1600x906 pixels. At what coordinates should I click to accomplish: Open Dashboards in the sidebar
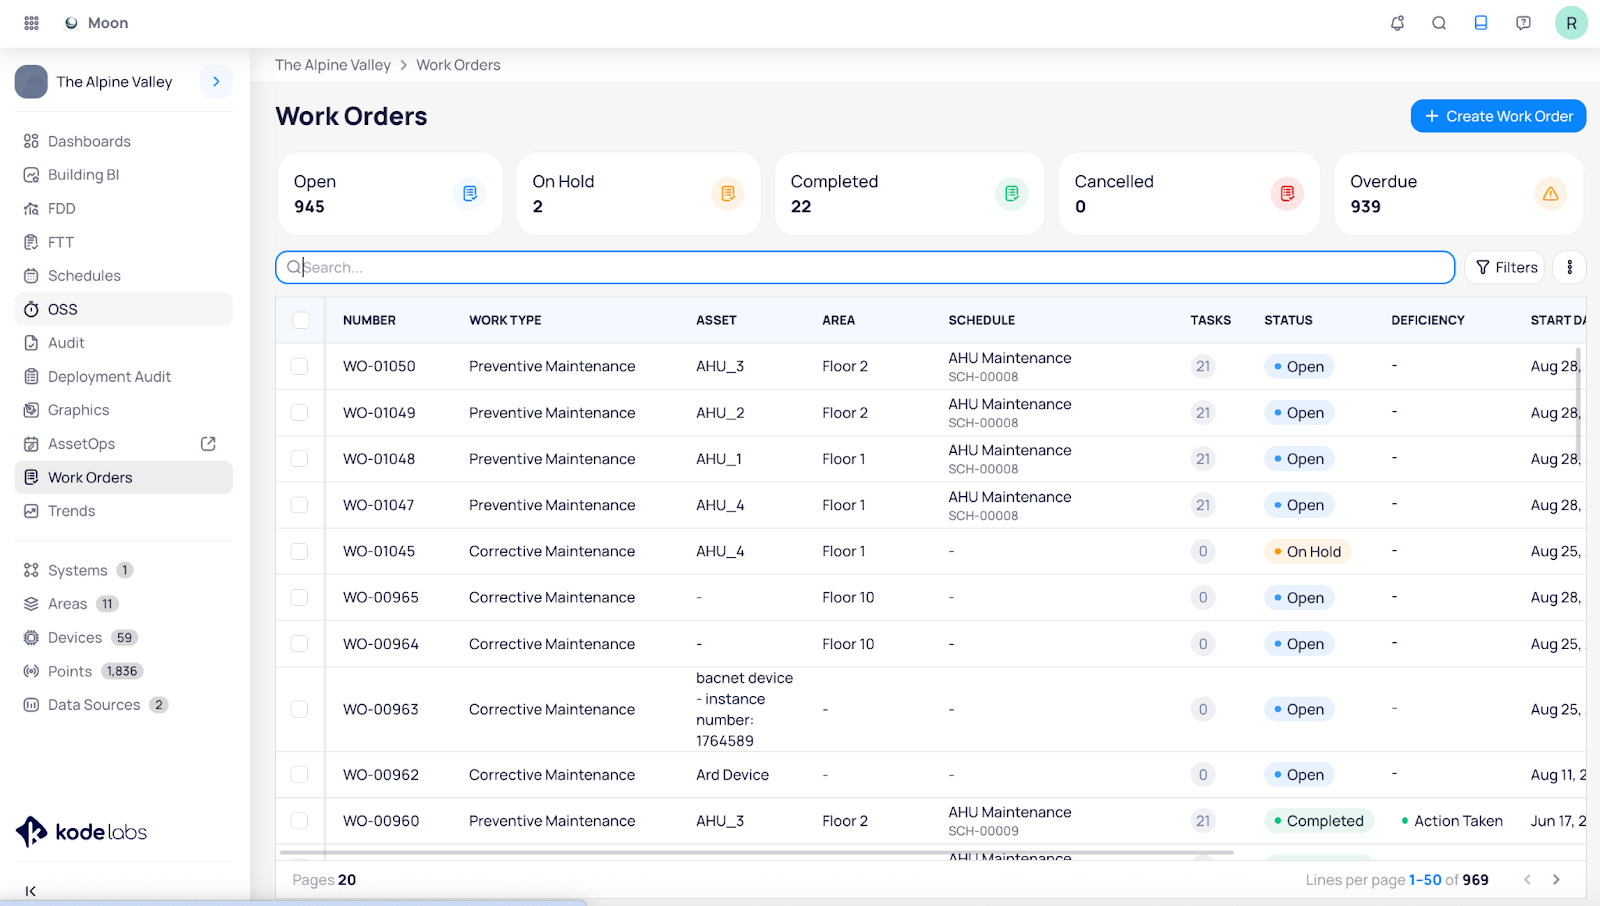pos(124,141)
